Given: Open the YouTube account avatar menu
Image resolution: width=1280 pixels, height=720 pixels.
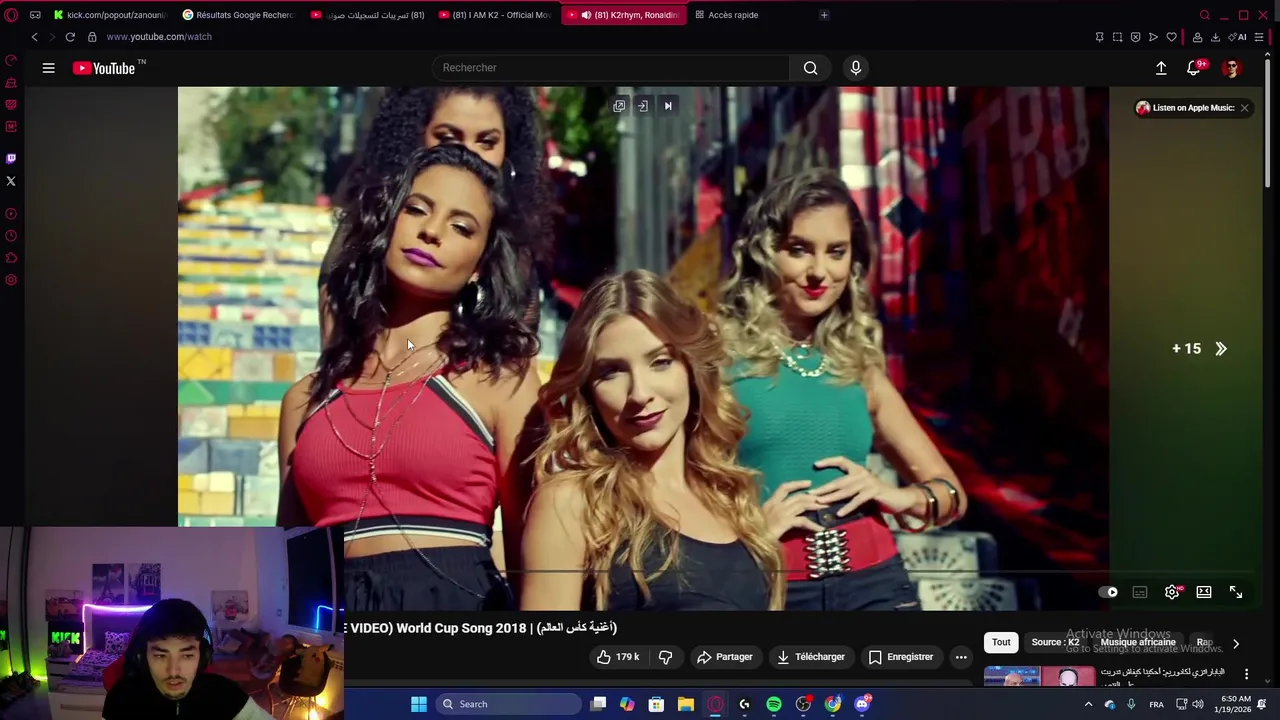Looking at the screenshot, I should point(1231,68).
